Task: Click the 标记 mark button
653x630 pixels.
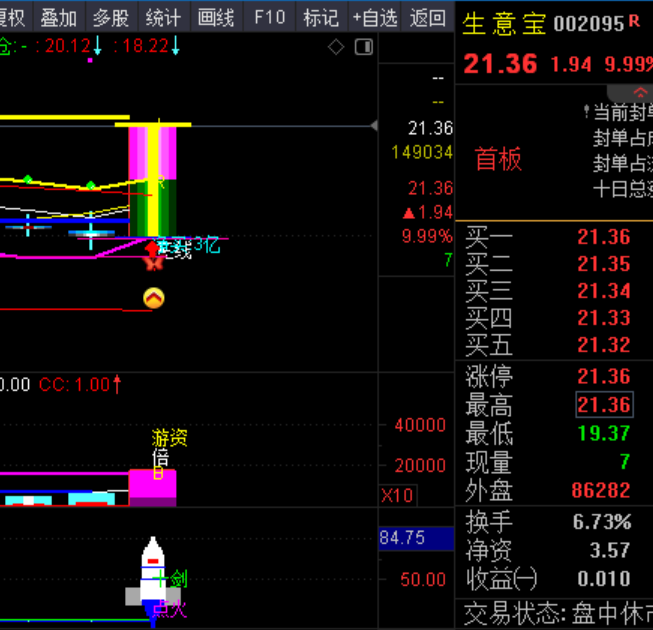Action: click(321, 17)
